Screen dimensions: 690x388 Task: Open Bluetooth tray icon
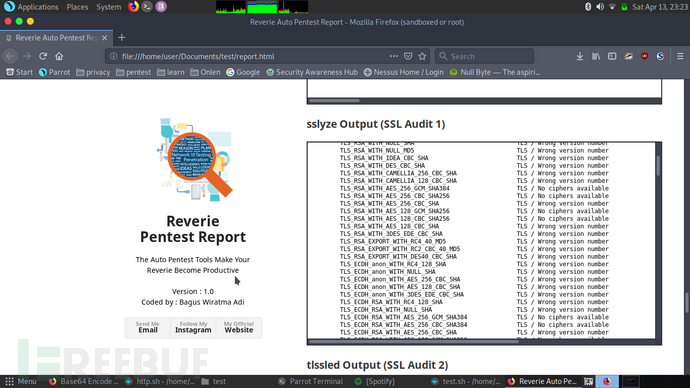pos(588,7)
